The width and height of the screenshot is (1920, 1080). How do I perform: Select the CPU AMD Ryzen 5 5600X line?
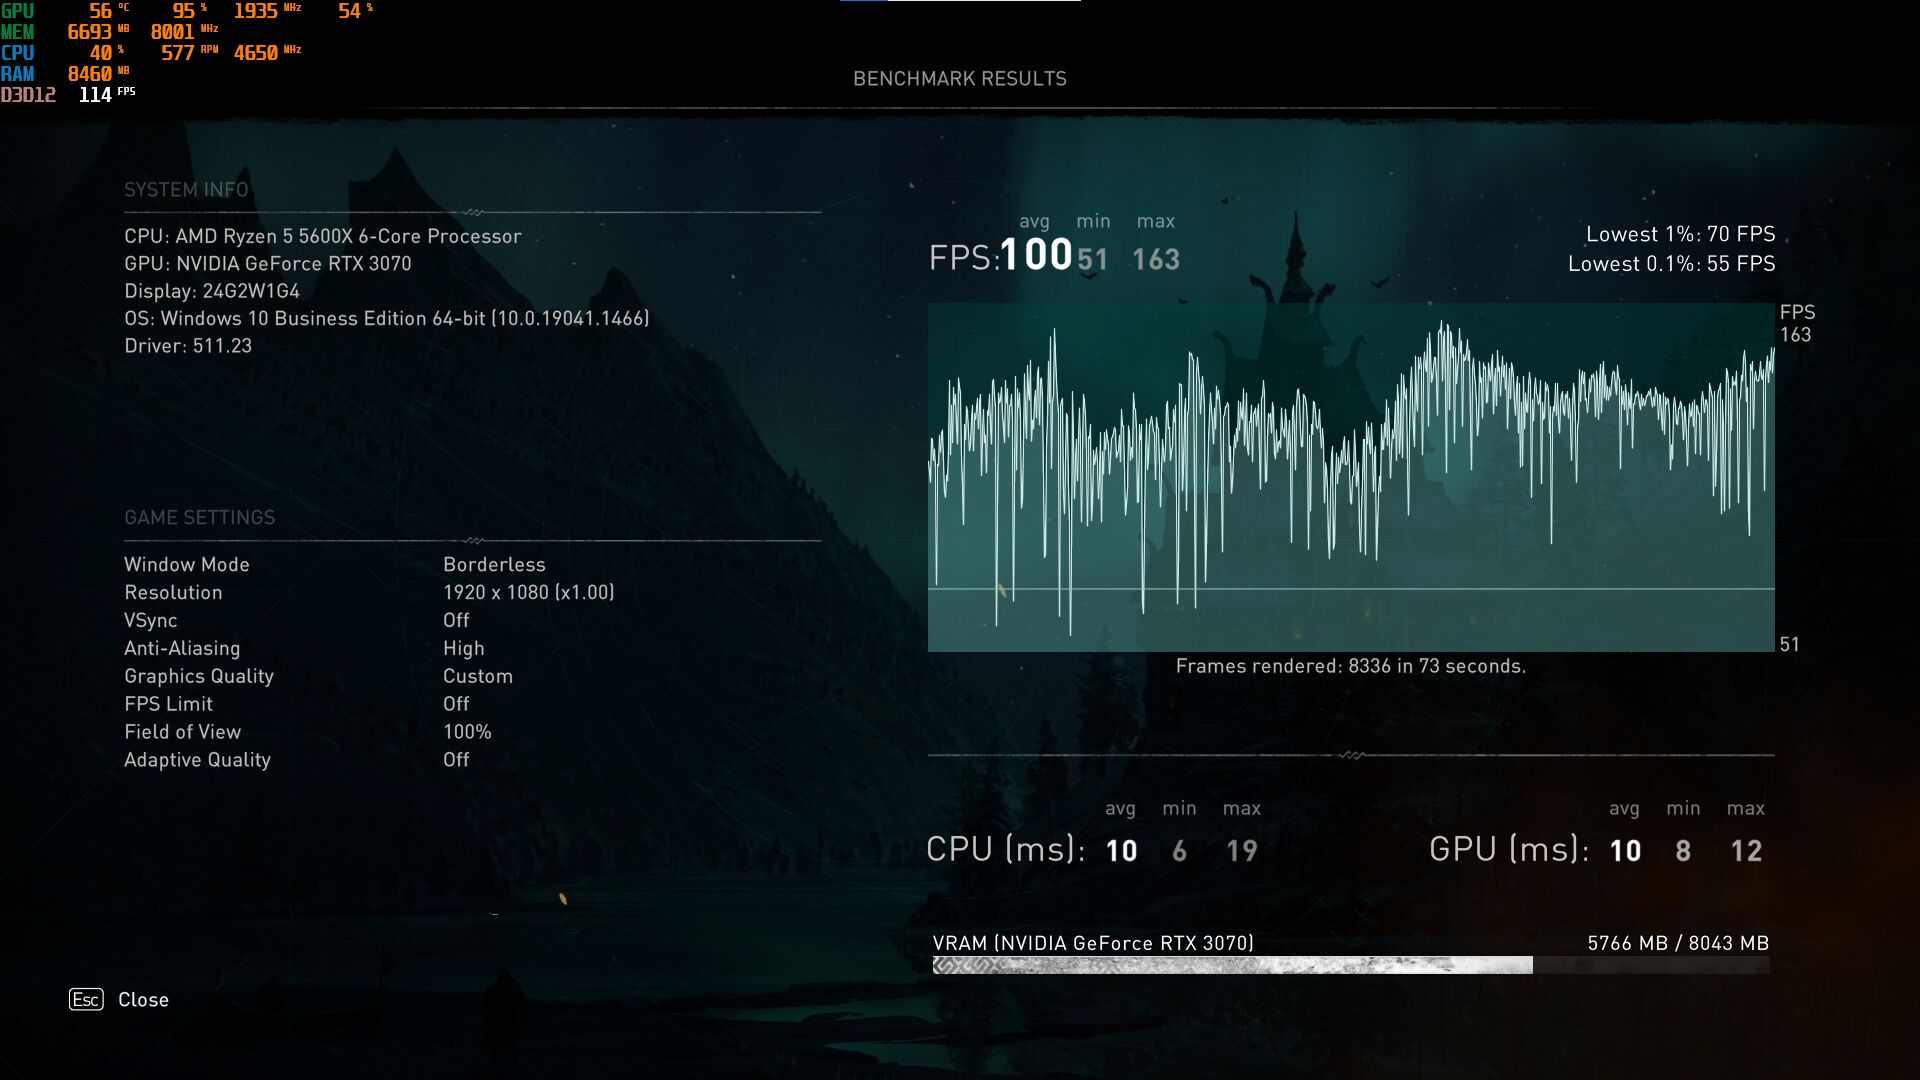(x=323, y=236)
